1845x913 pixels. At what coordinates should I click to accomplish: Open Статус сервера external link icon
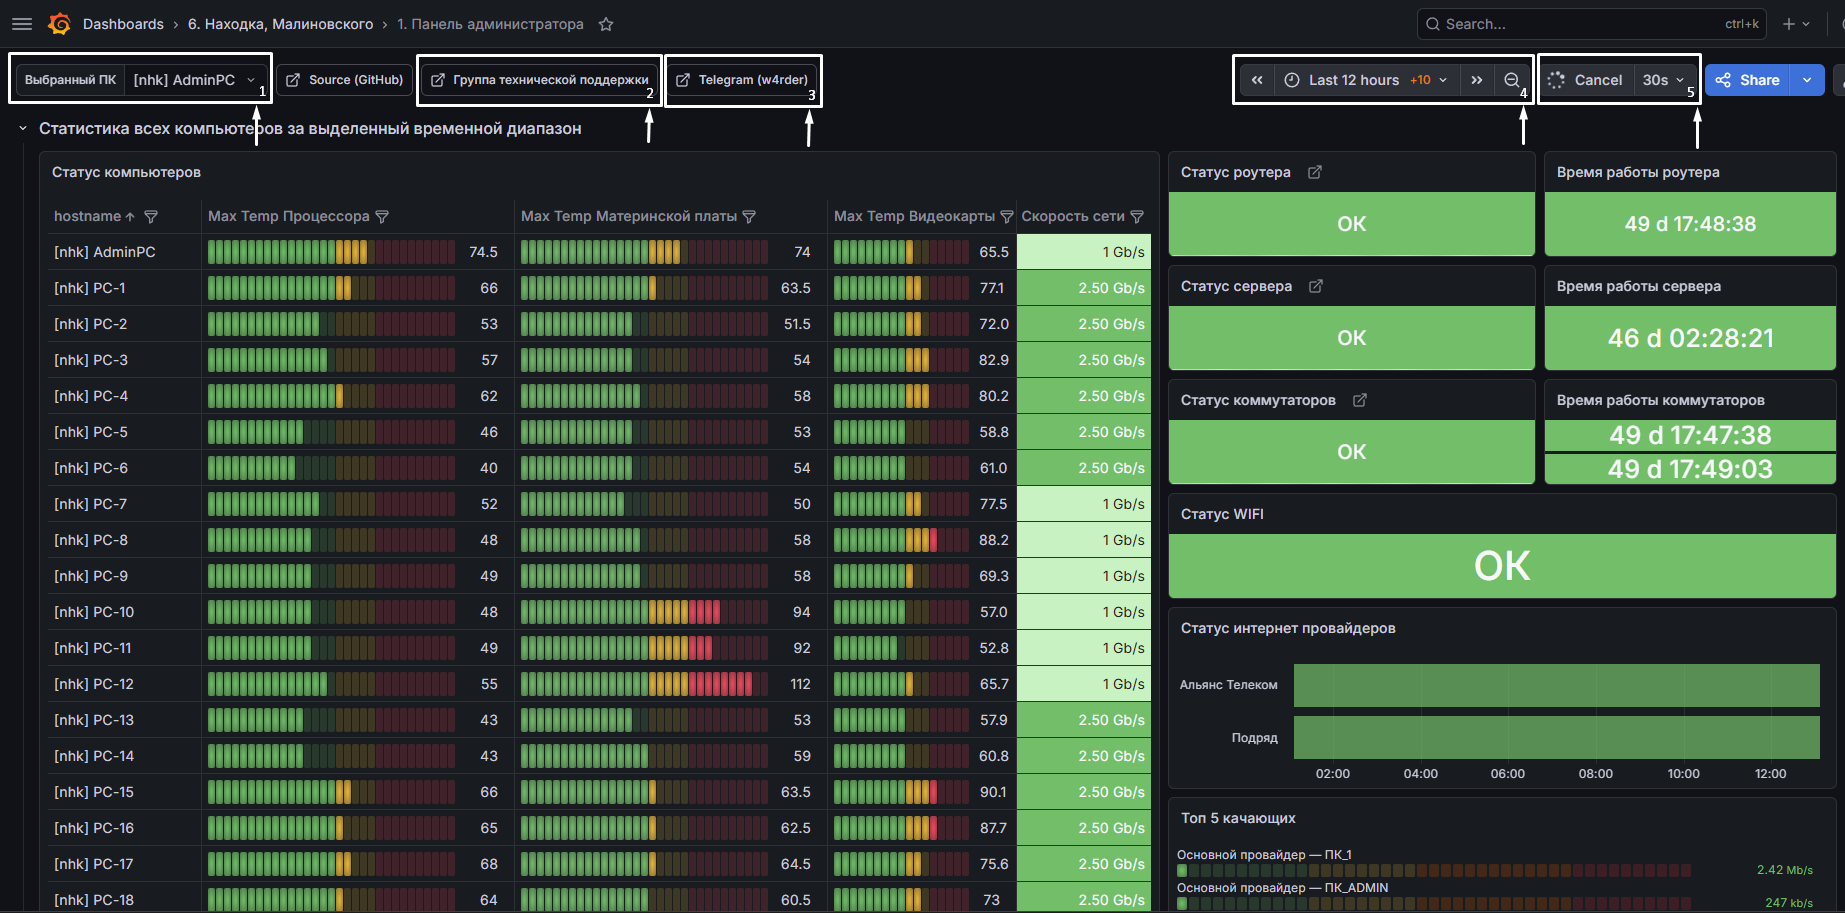1316,286
